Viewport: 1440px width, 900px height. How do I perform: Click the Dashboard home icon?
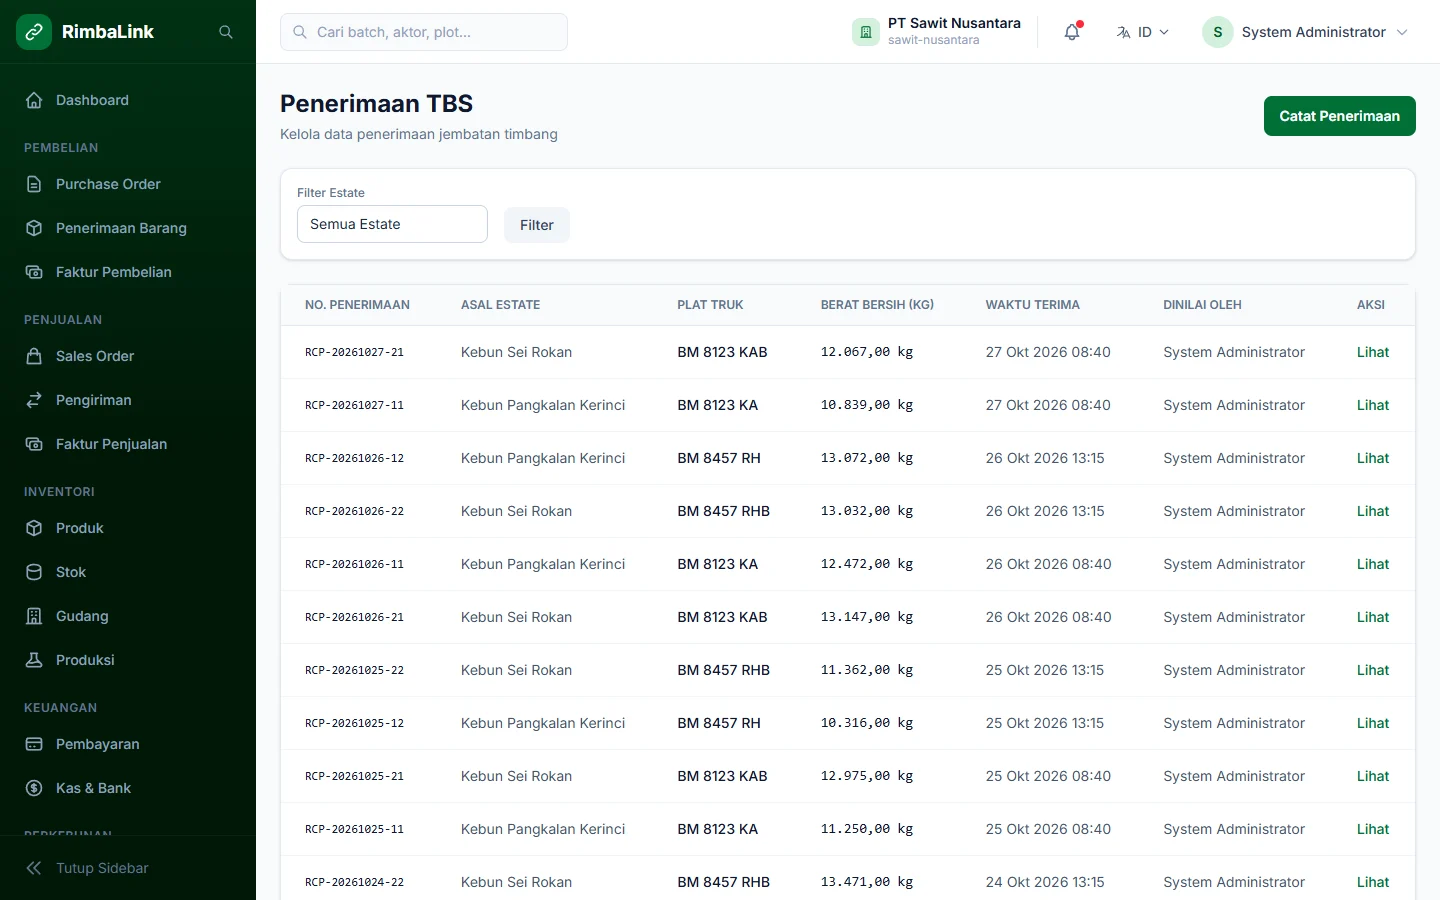(x=34, y=100)
